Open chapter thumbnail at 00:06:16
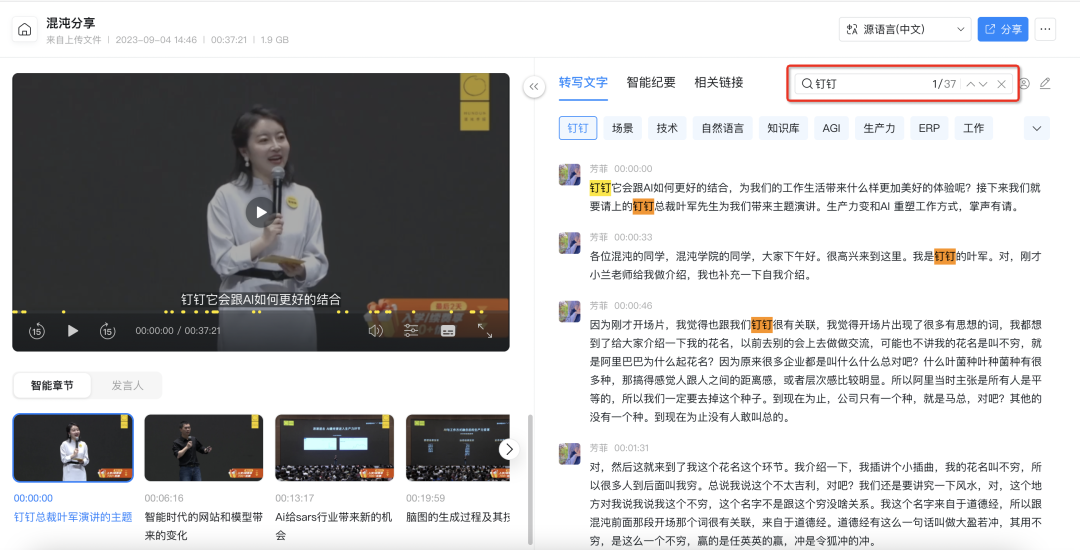The width and height of the screenshot is (1080, 550). [204, 447]
